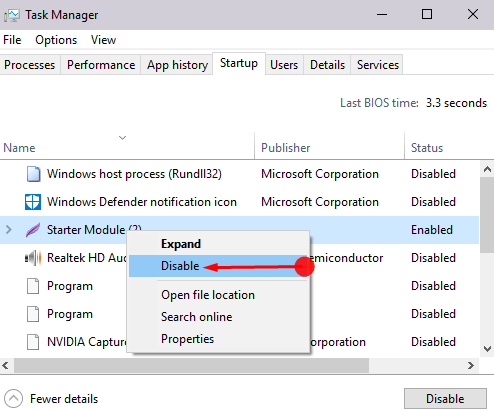Image resolution: width=494 pixels, height=411 pixels.
Task: Choose Expand in the context menu
Action: pos(219,244)
